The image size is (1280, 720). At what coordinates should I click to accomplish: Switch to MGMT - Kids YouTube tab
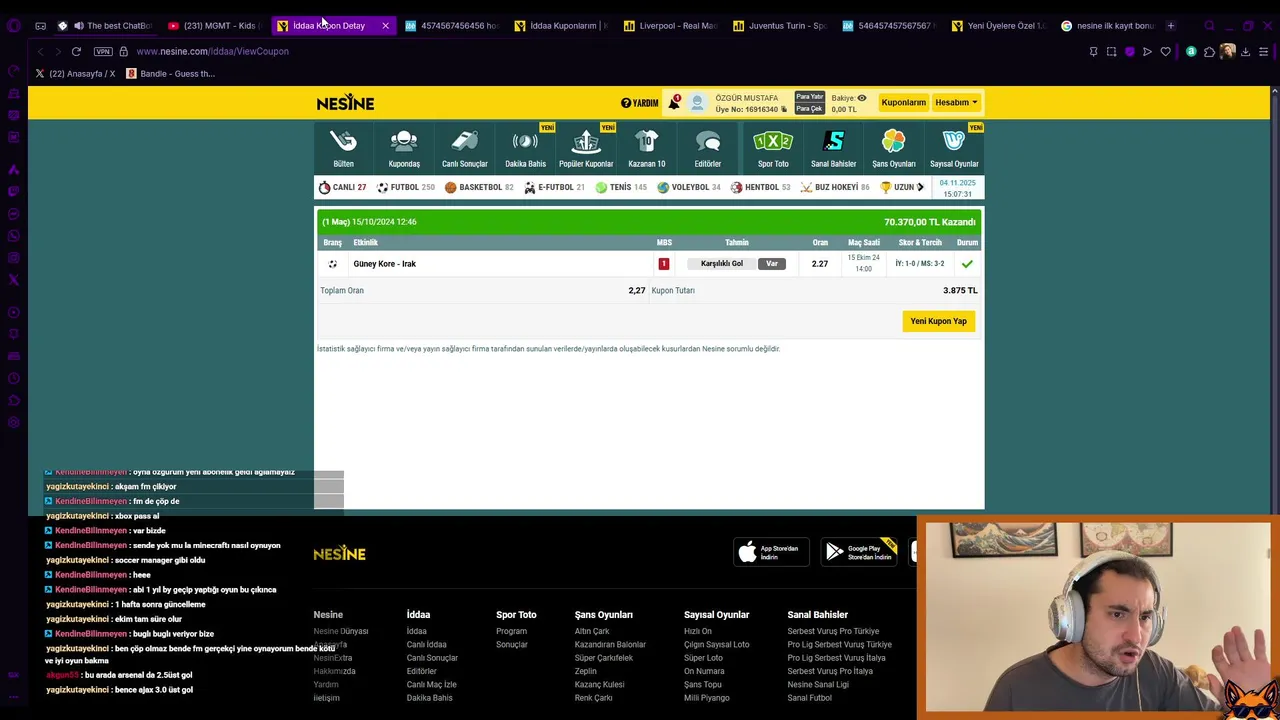213,25
